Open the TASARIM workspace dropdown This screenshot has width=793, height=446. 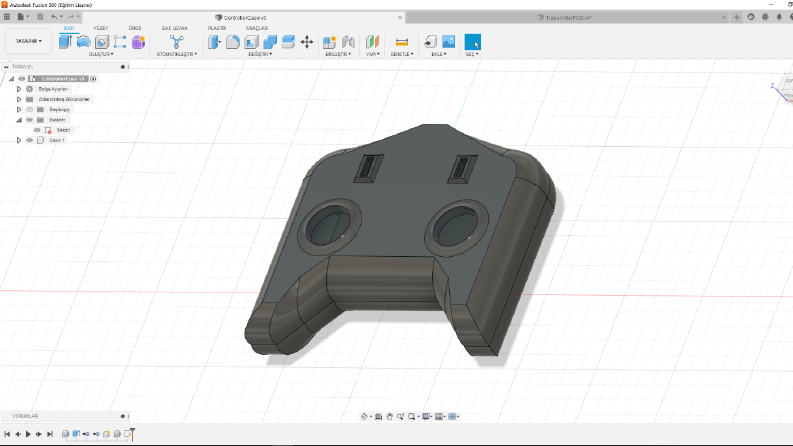(28, 41)
